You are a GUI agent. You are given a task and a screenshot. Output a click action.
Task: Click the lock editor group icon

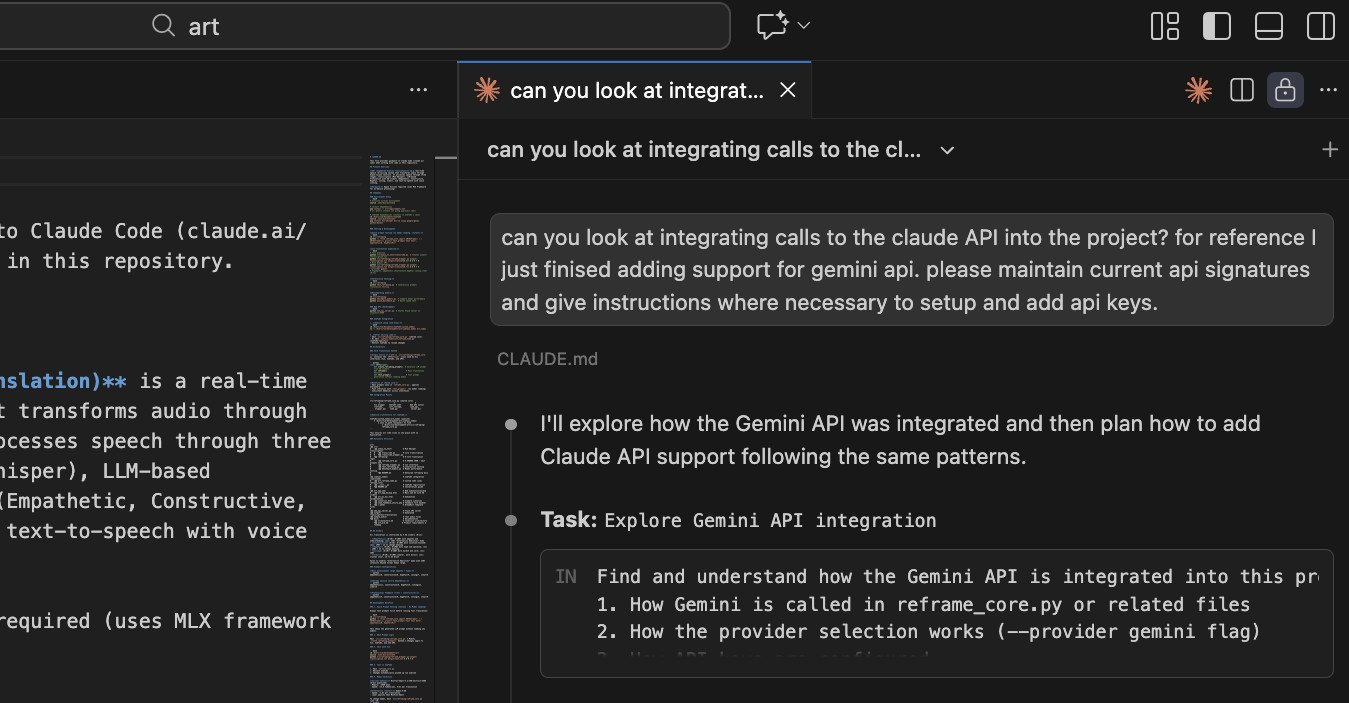tap(1285, 91)
